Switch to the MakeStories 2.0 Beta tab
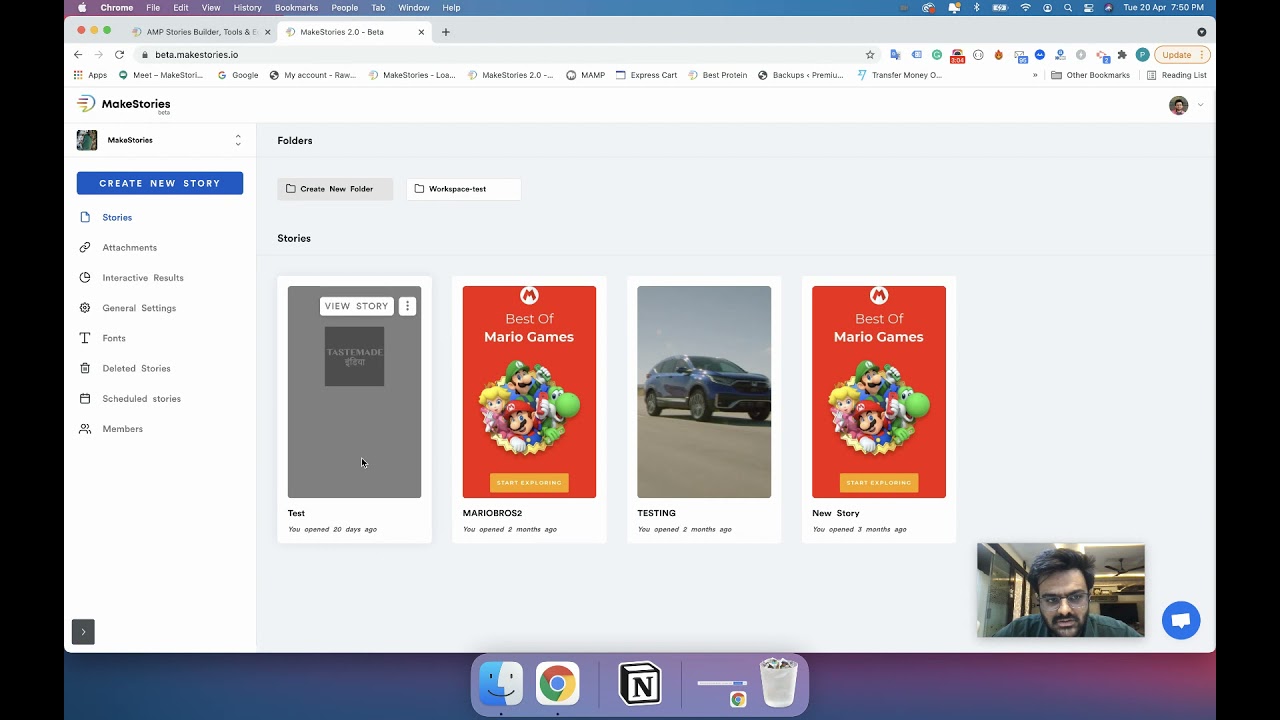 point(354,32)
